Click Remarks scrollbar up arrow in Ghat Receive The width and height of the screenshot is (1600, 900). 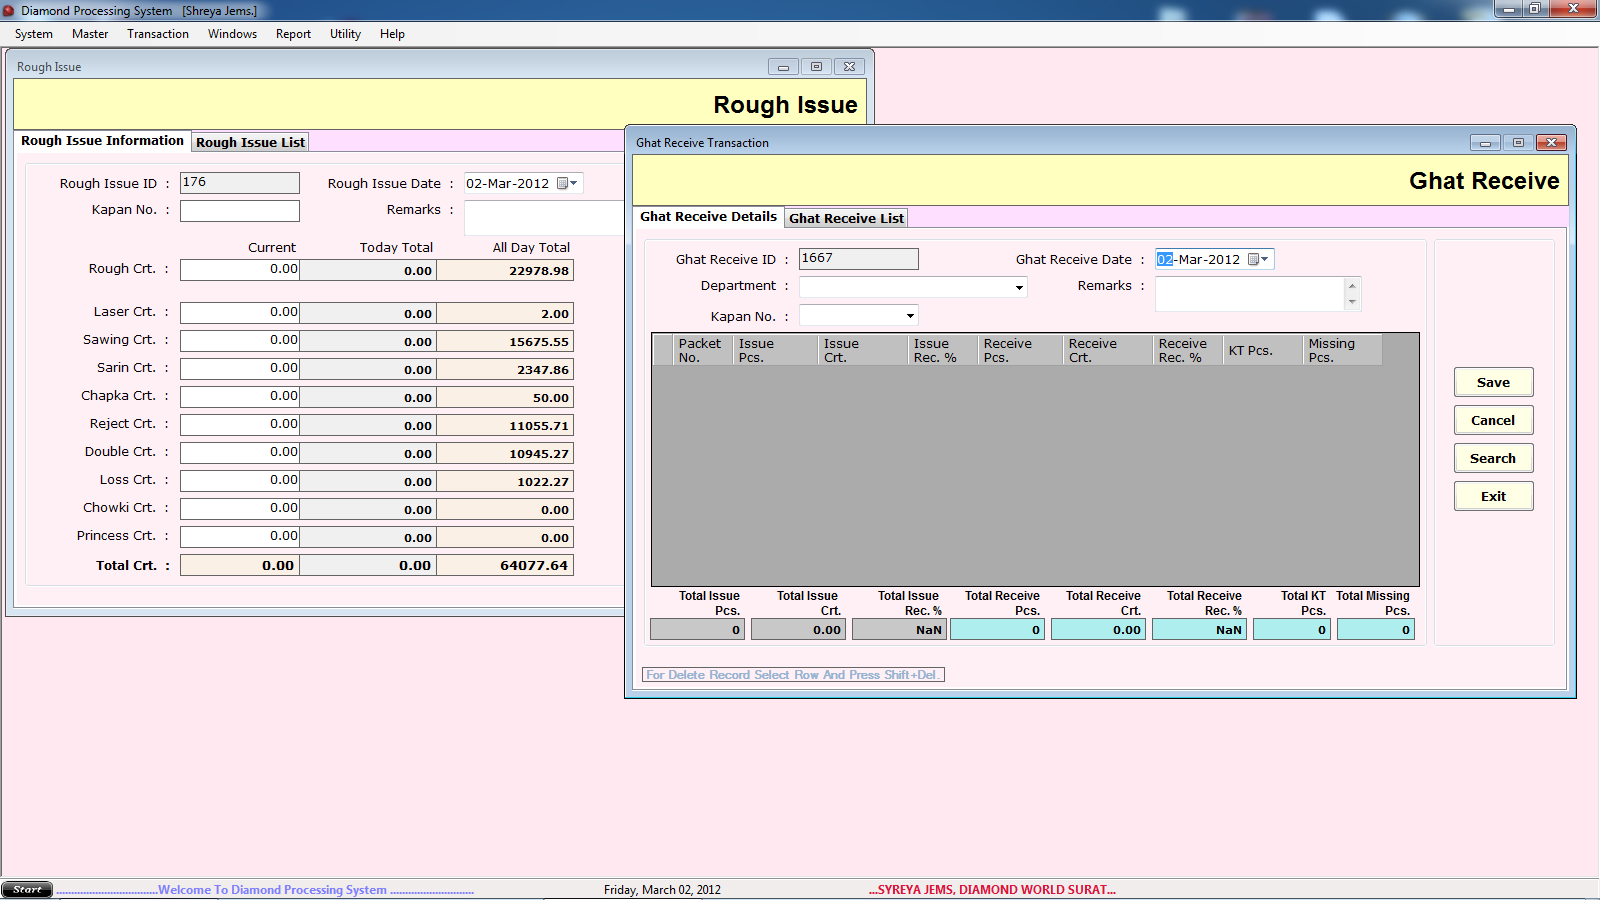tap(1352, 285)
